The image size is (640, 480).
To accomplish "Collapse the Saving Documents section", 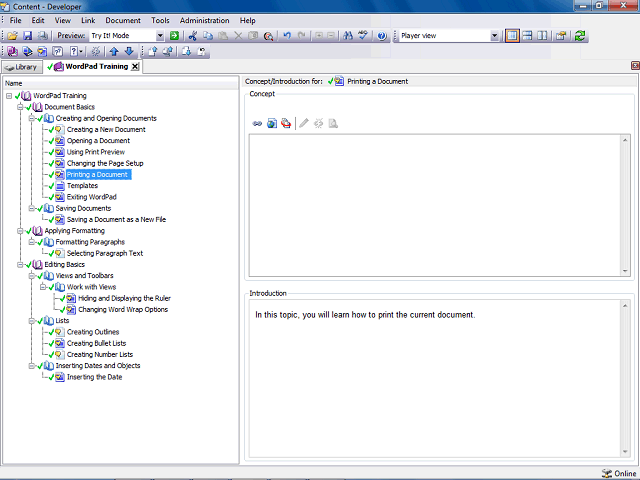I will click(x=31, y=208).
